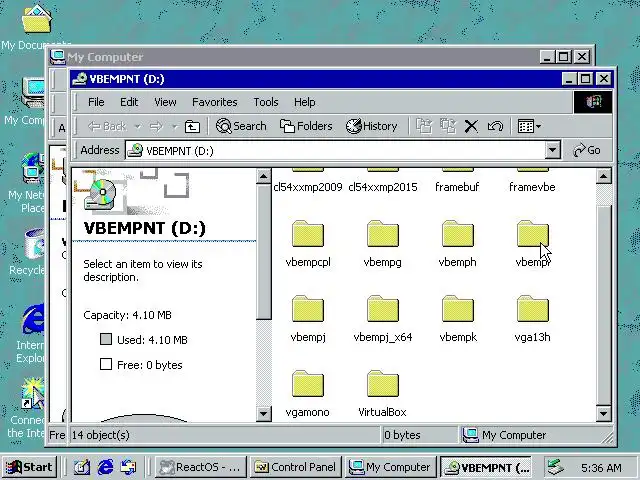The height and width of the screenshot is (480, 640).
Task: Click the 14 object(s) status bar text
Action: pos(101,435)
